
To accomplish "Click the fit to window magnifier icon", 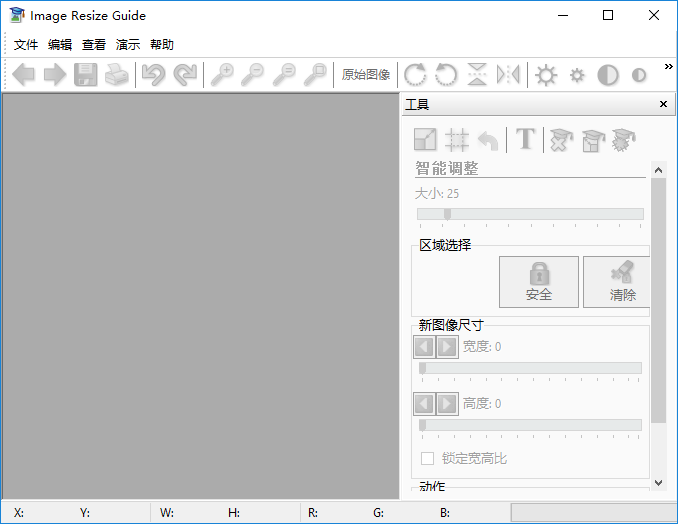I will click(x=315, y=75).
